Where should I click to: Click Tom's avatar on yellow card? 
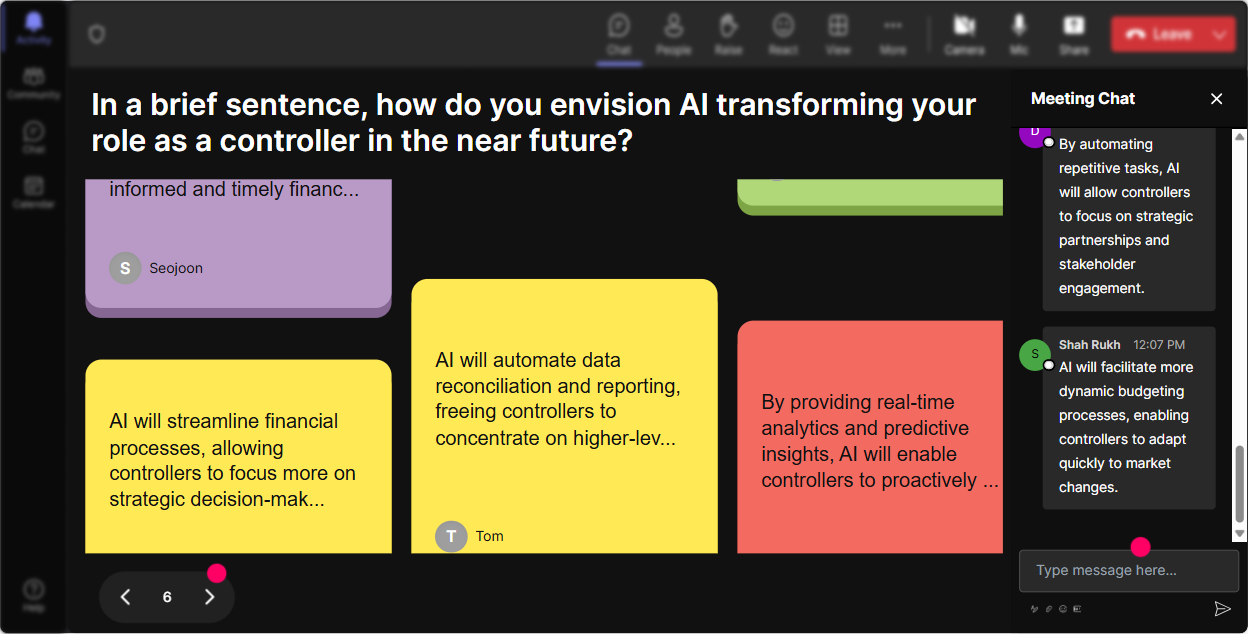click(x=451, y=536)
